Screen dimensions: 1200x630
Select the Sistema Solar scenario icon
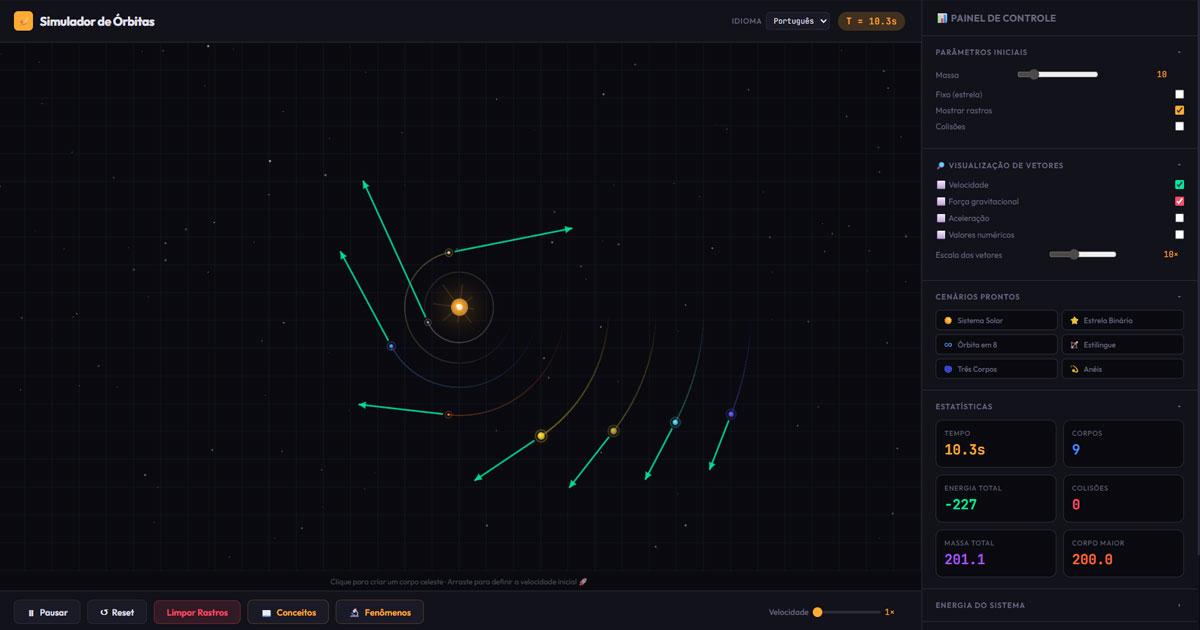(x=950, y=319)
